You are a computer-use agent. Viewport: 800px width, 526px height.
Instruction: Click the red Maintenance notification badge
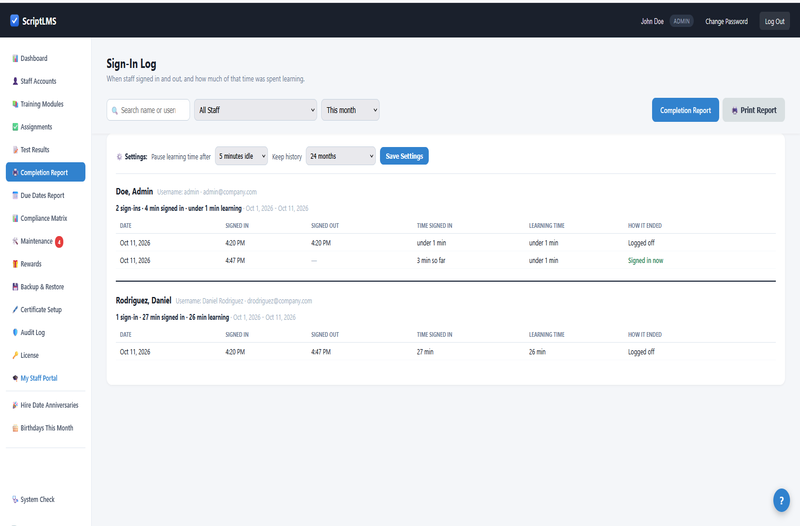point(59,242)
